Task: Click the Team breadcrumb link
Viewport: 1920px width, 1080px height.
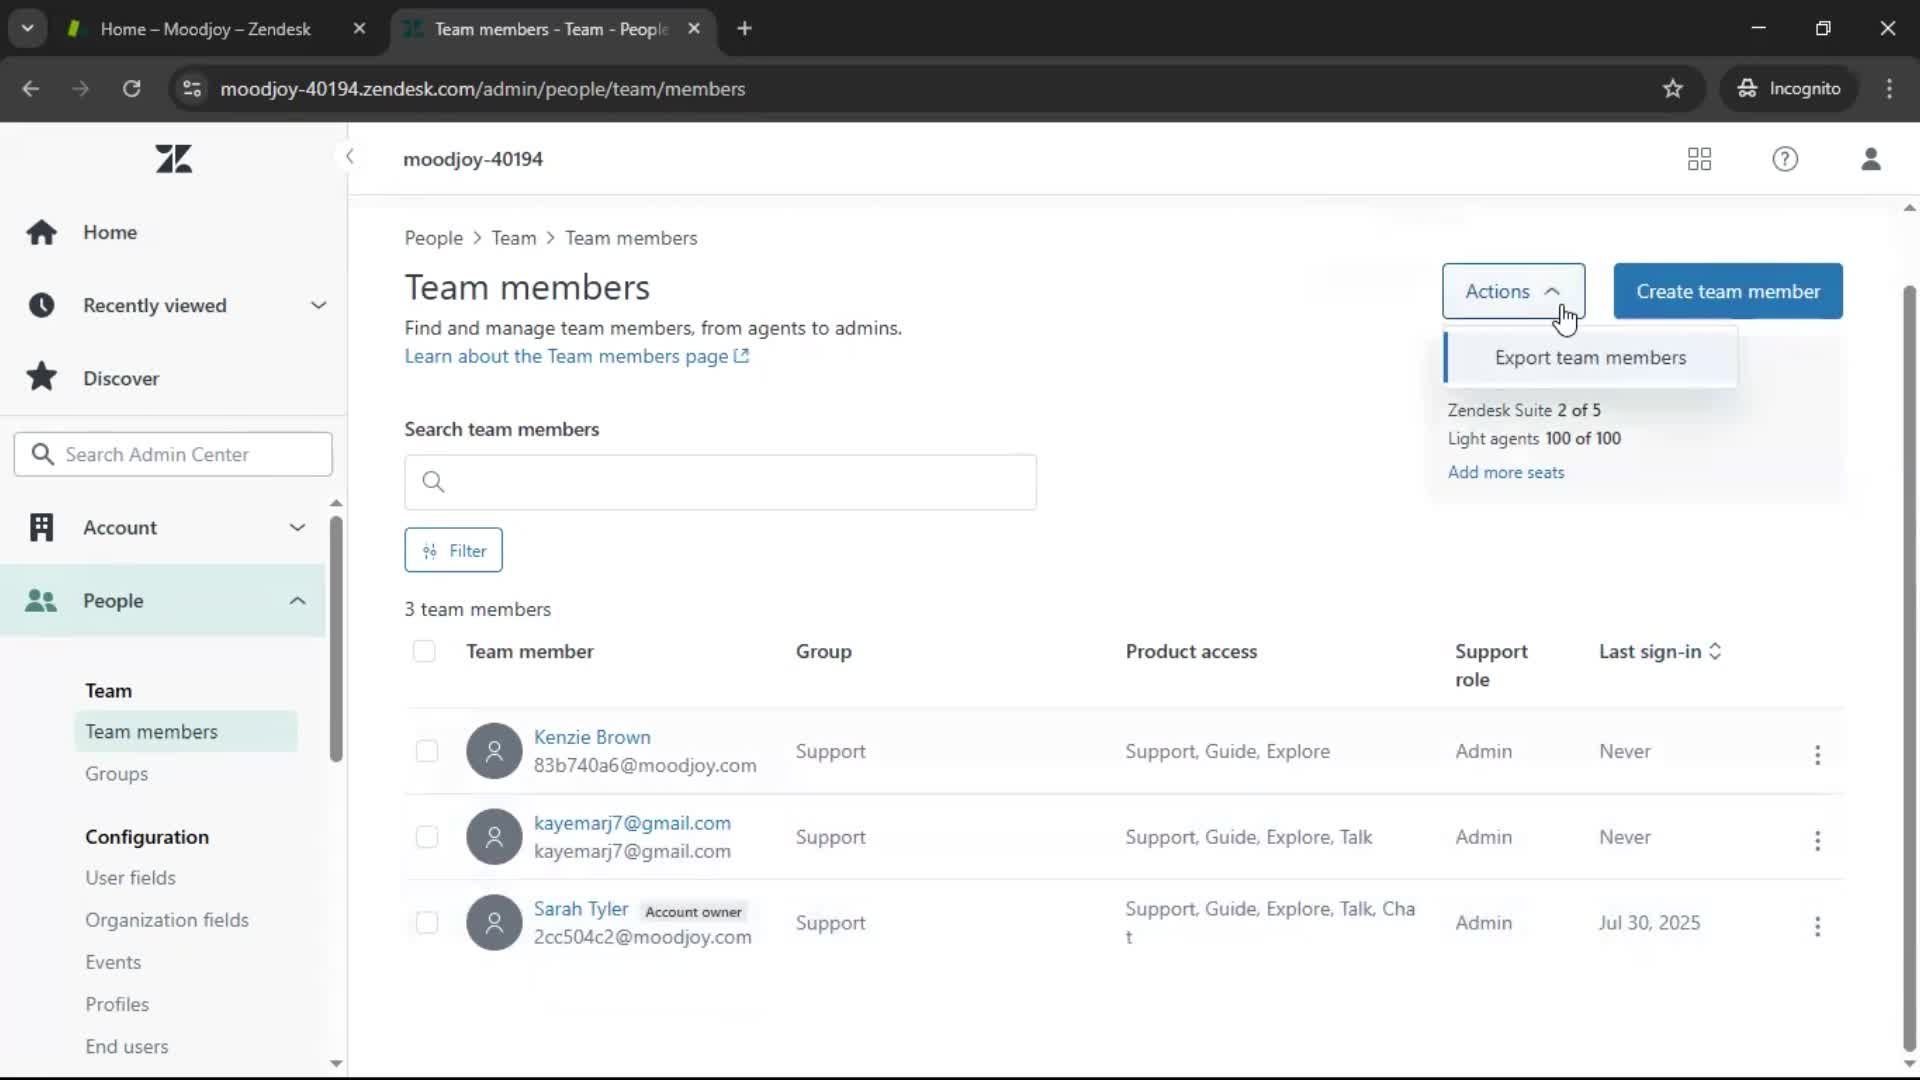Action: coord(513,238)
